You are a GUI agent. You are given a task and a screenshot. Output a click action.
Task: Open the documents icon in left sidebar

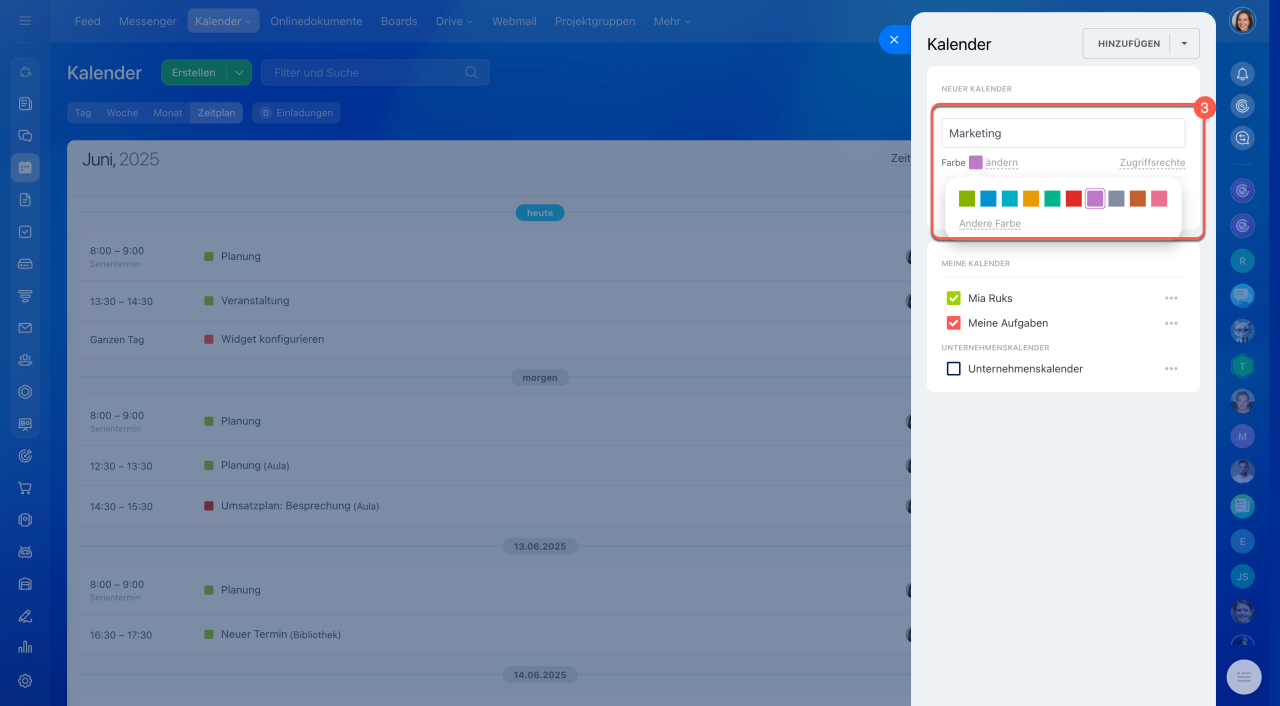[x=25, y=200]
